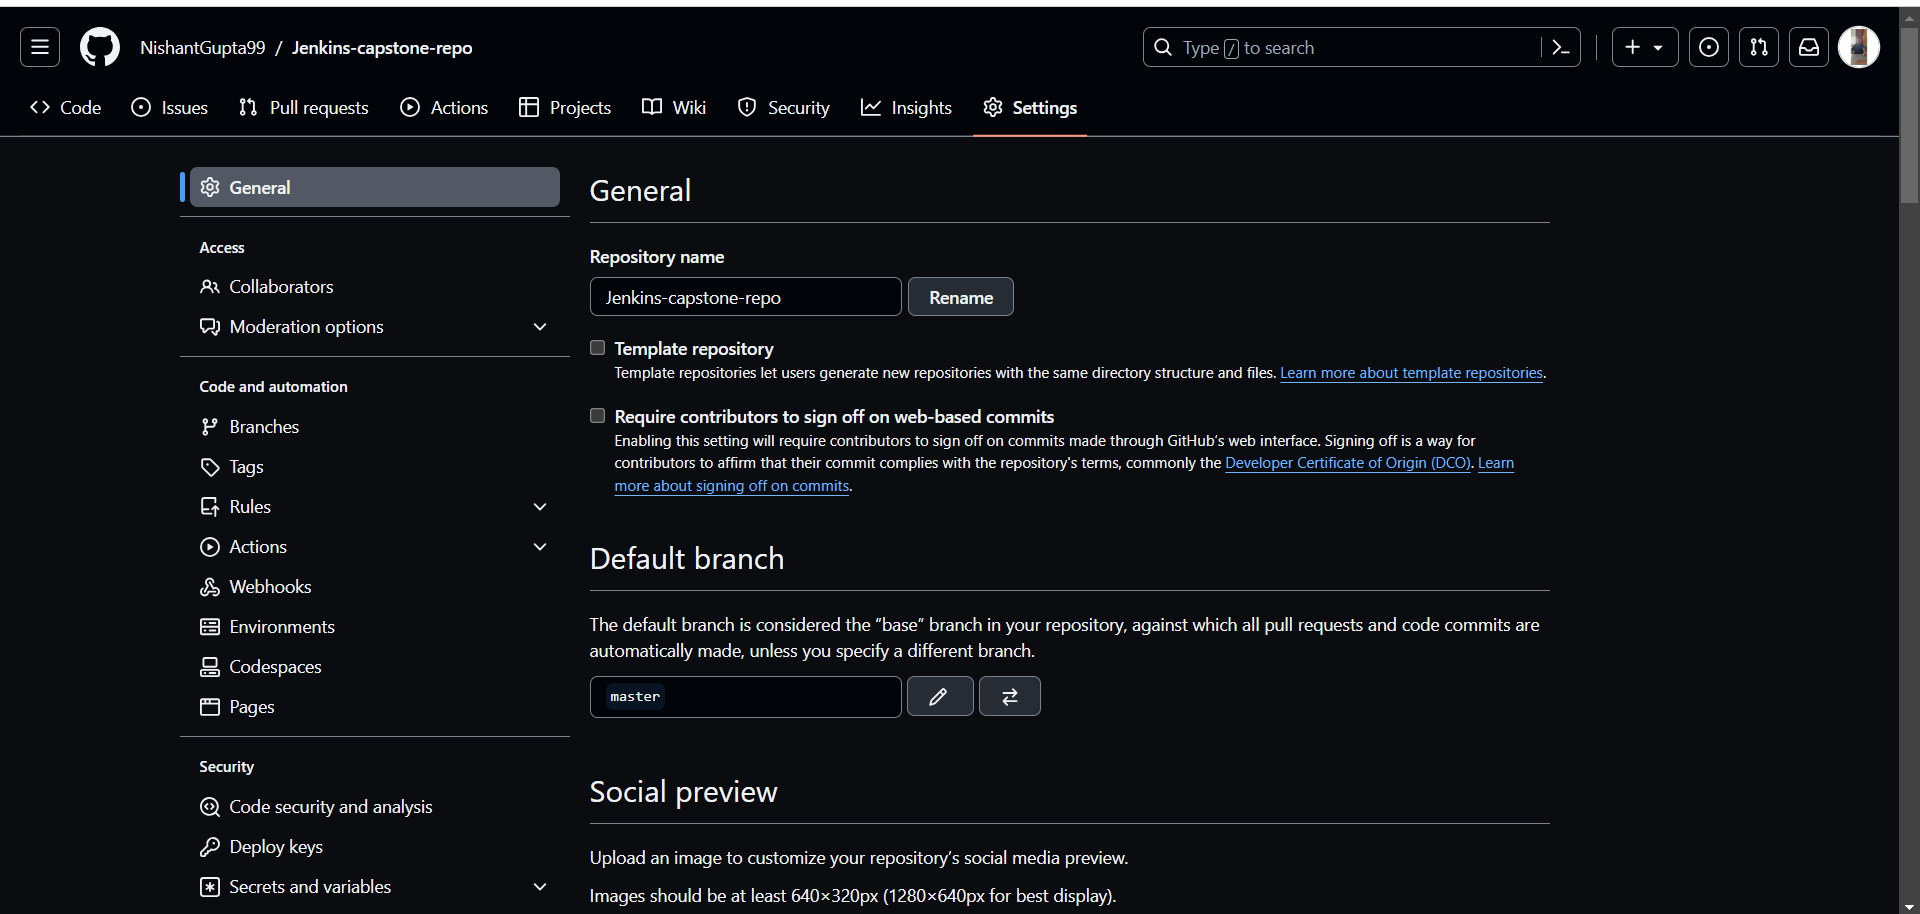Open the command palette icon

coord(1560,47)
